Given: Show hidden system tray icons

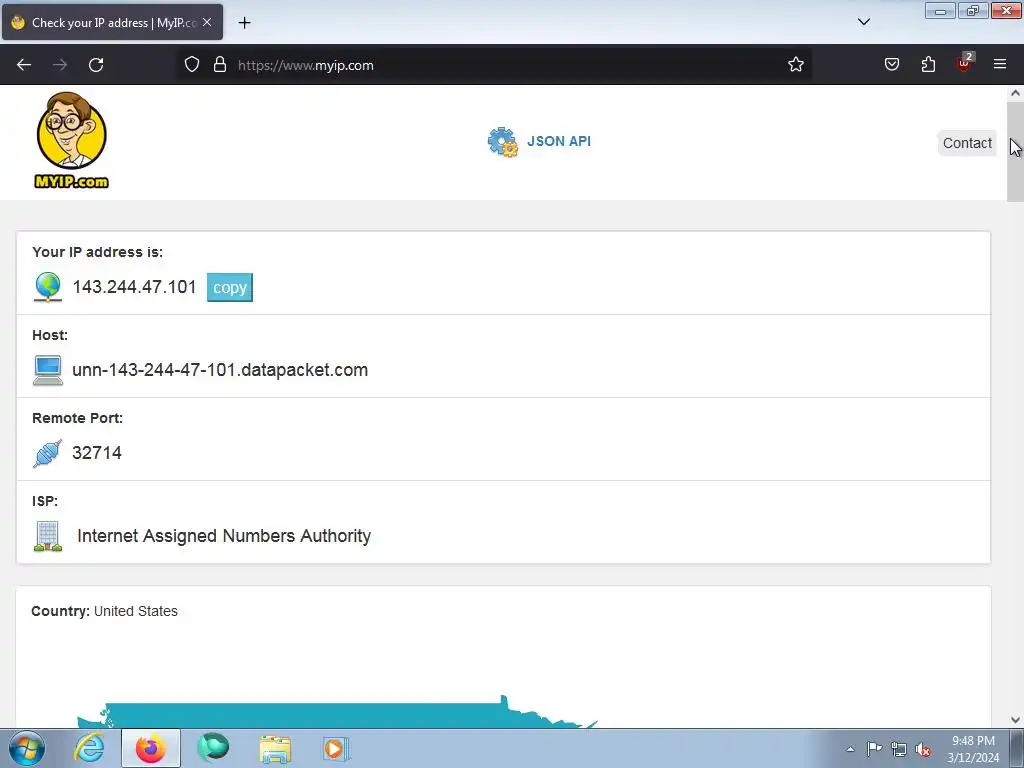Looking at the screenshot, I should tap(850, 749).
